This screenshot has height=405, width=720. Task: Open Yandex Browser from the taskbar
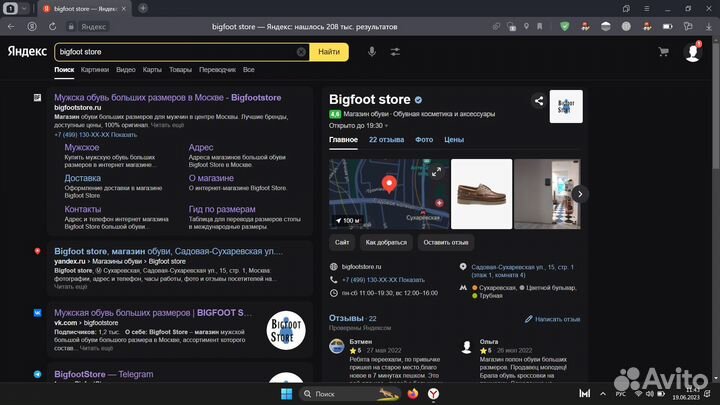[432, 394]
